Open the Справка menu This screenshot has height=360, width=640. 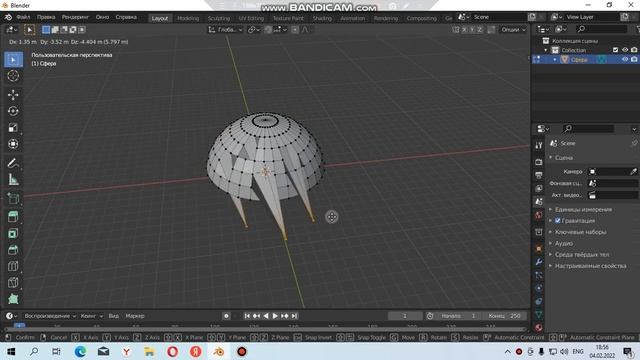126,17
